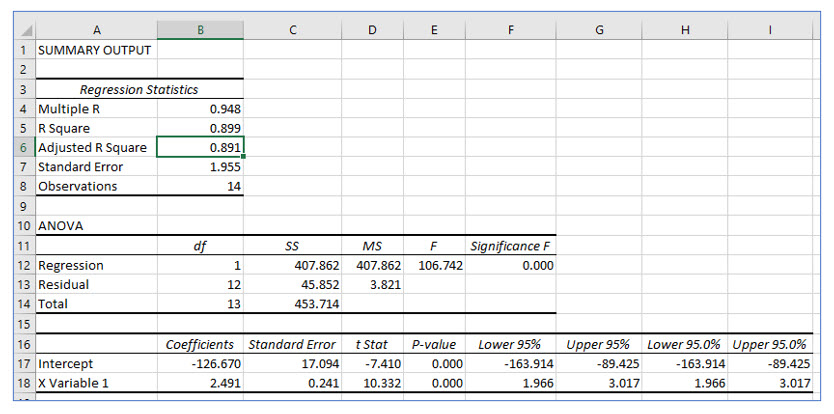The image size is (834, 414).
Task: Select column C header
Action: 293,30
